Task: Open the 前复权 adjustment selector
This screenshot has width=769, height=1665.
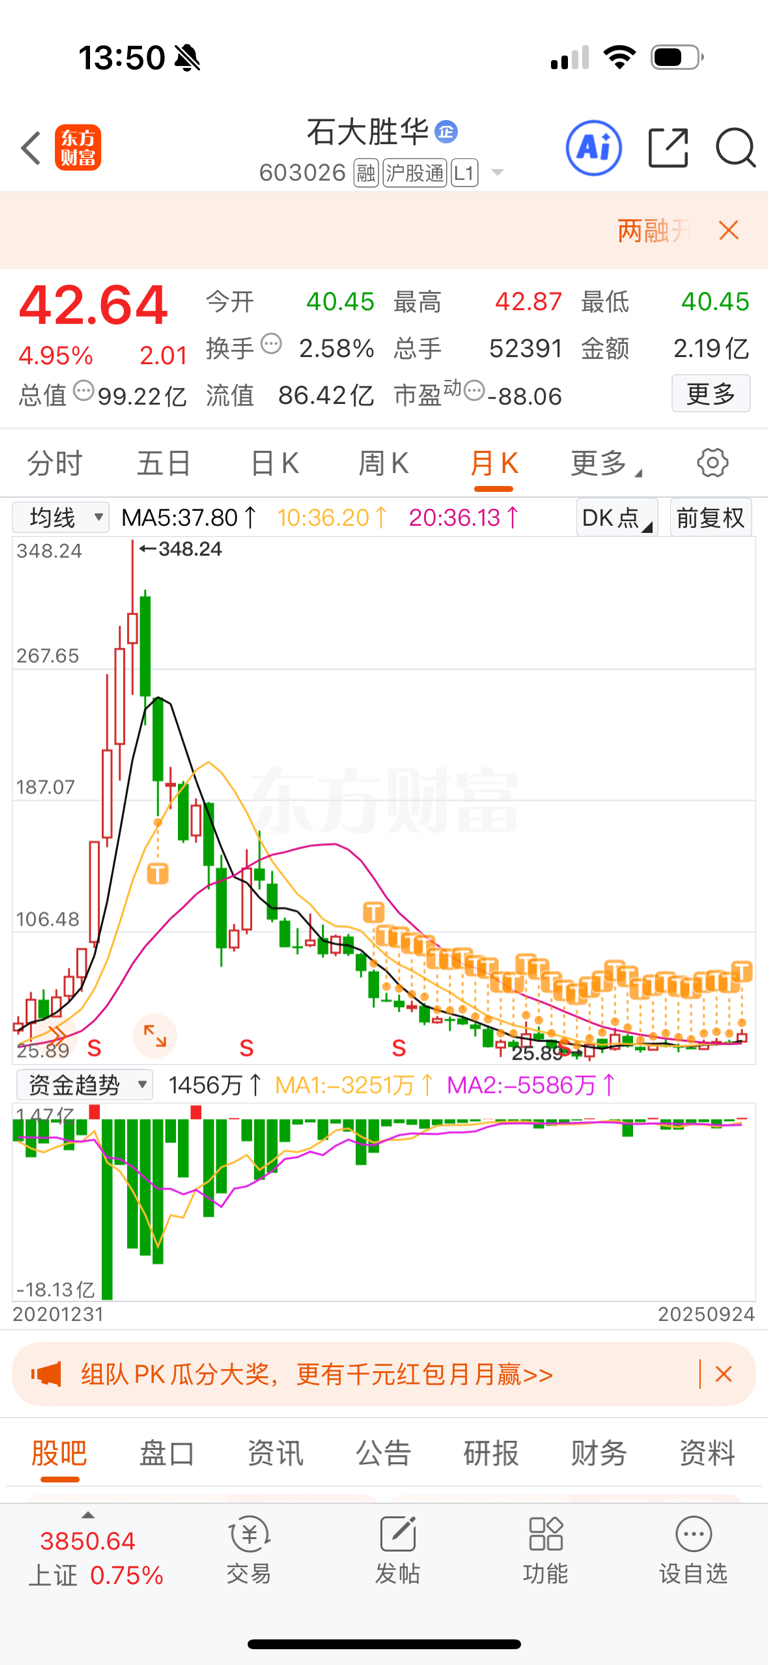Action: click(x=711, y=517)
